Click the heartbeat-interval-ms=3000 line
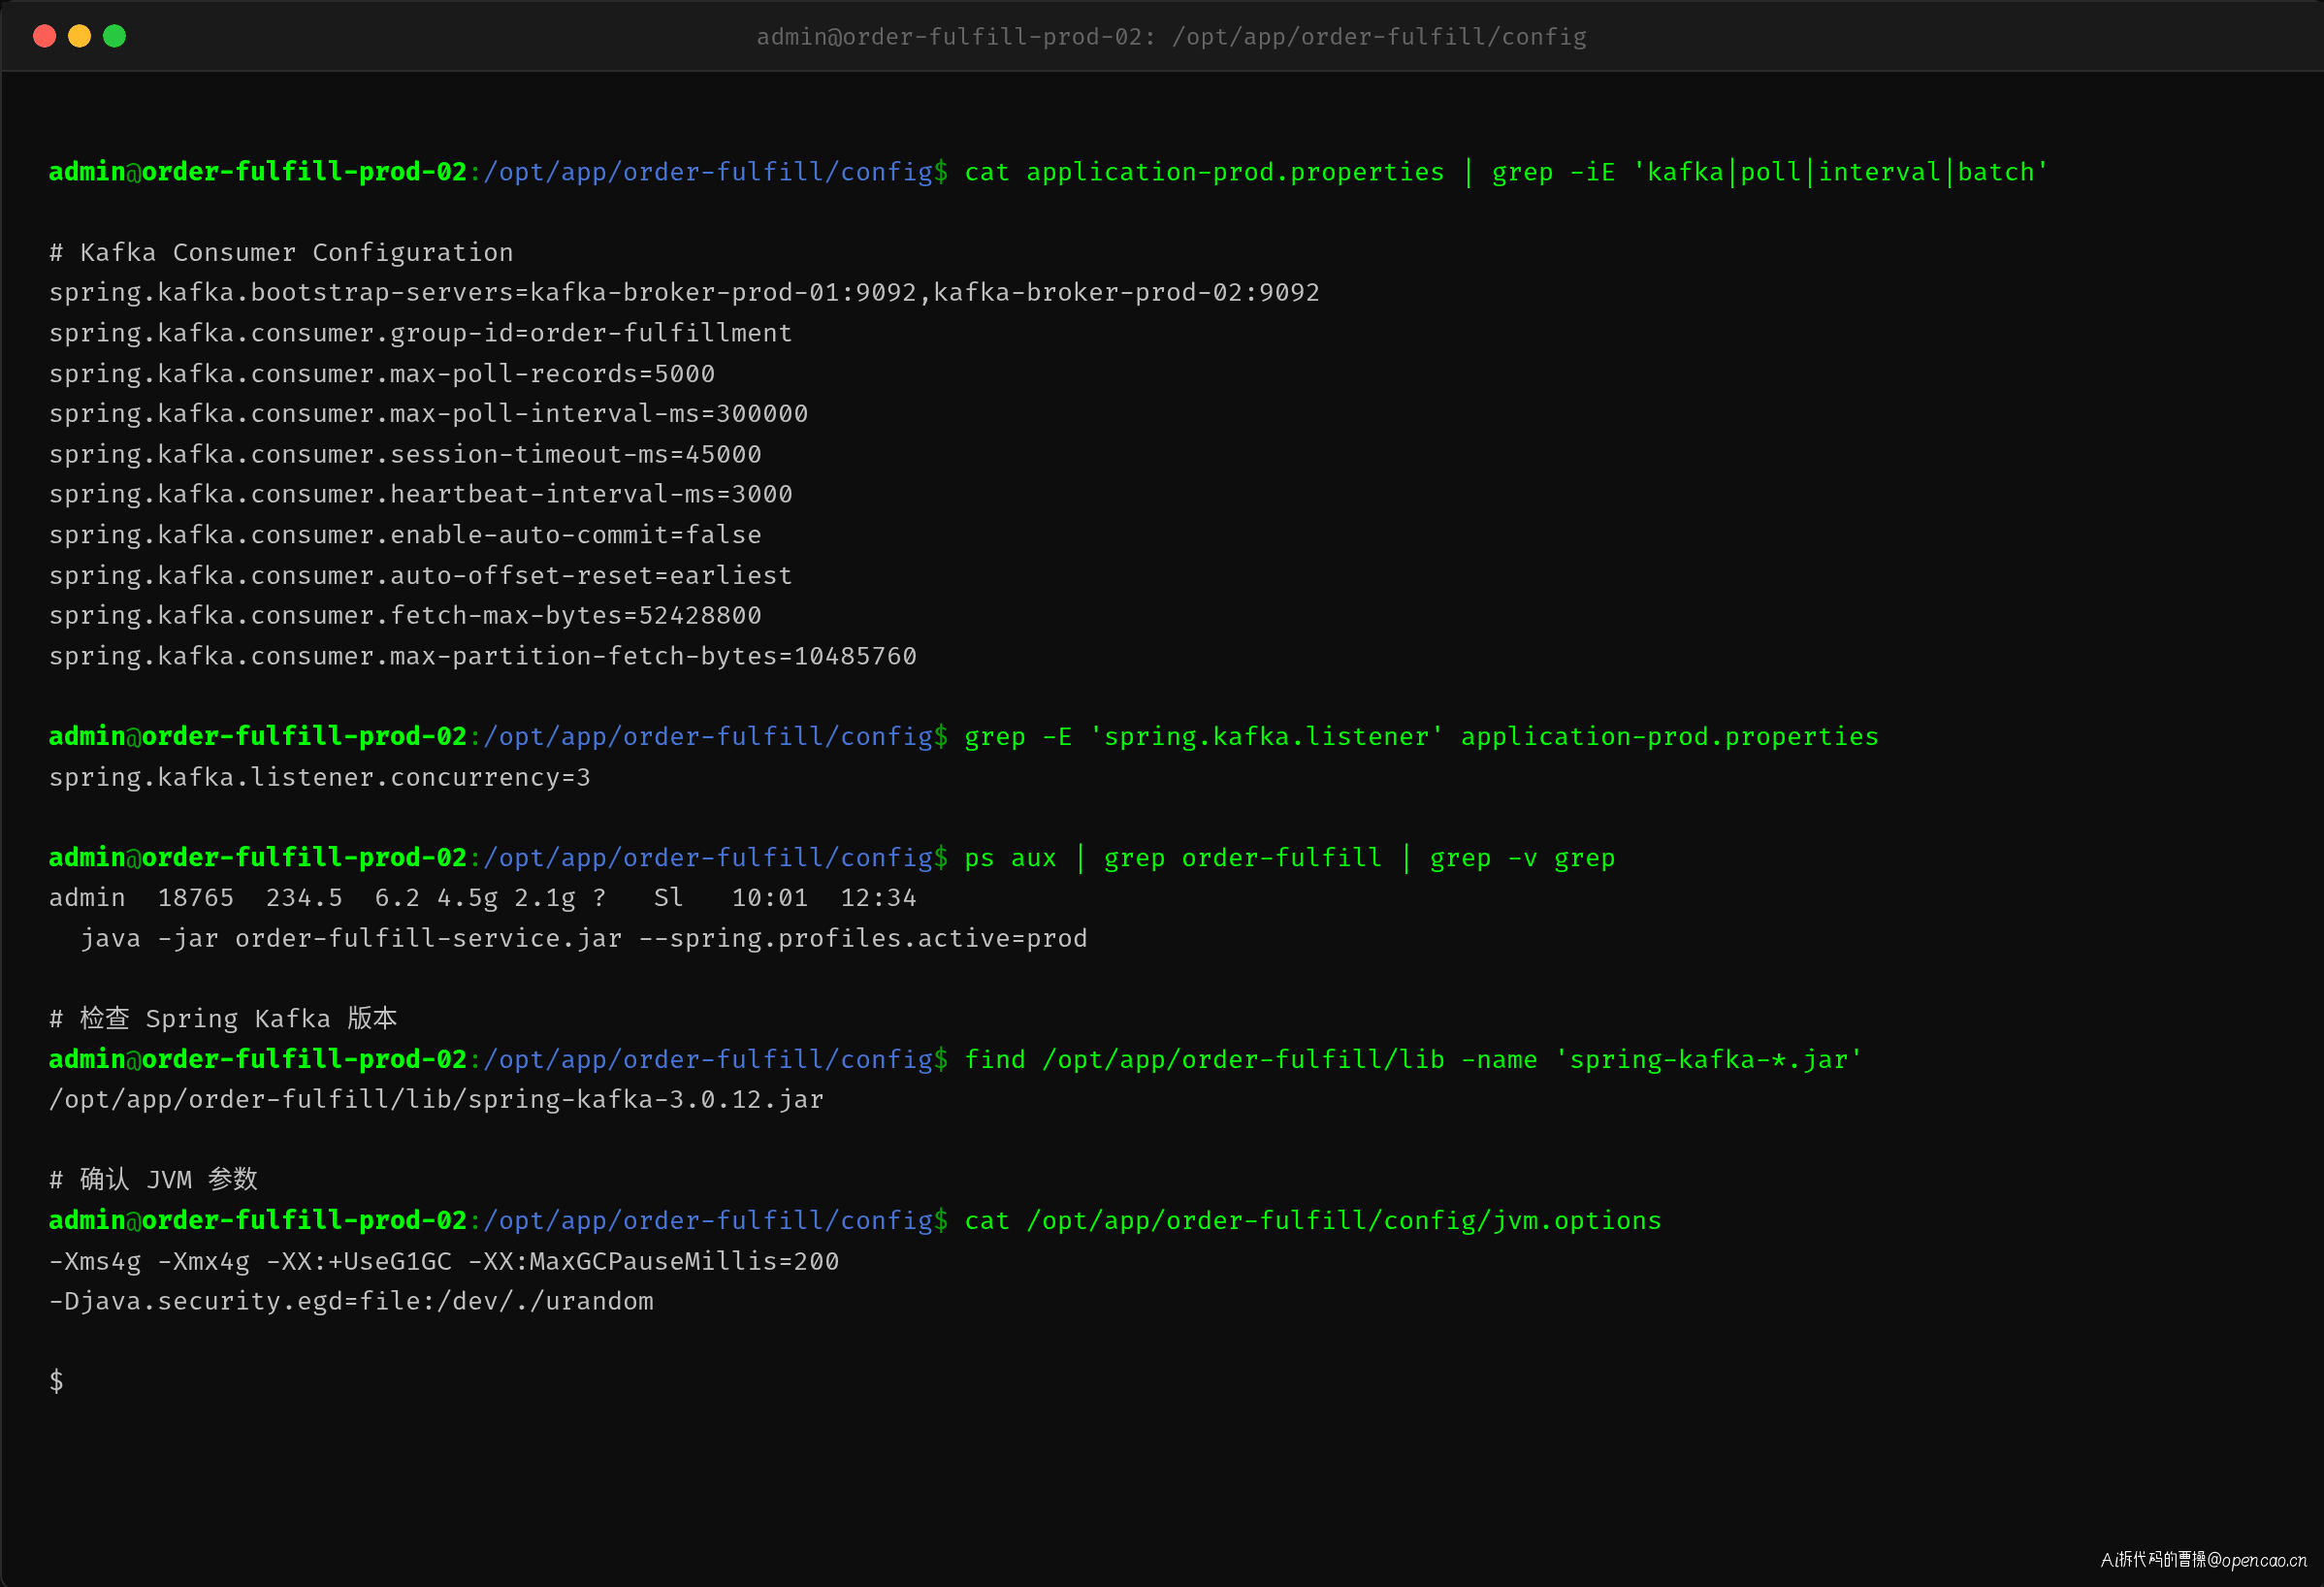 tap(420, 494)
